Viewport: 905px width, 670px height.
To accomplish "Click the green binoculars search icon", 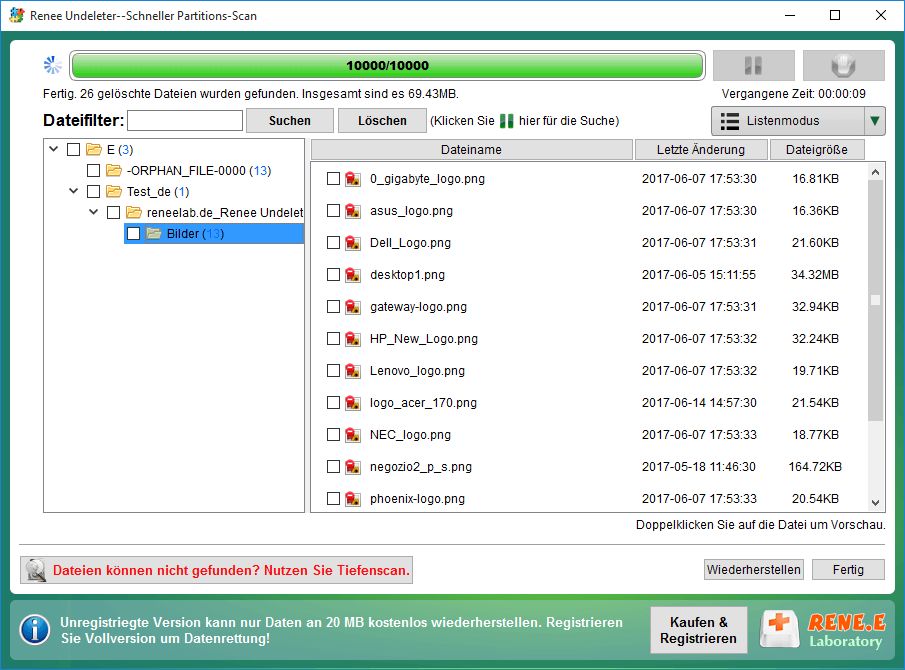I will (507, 121).
